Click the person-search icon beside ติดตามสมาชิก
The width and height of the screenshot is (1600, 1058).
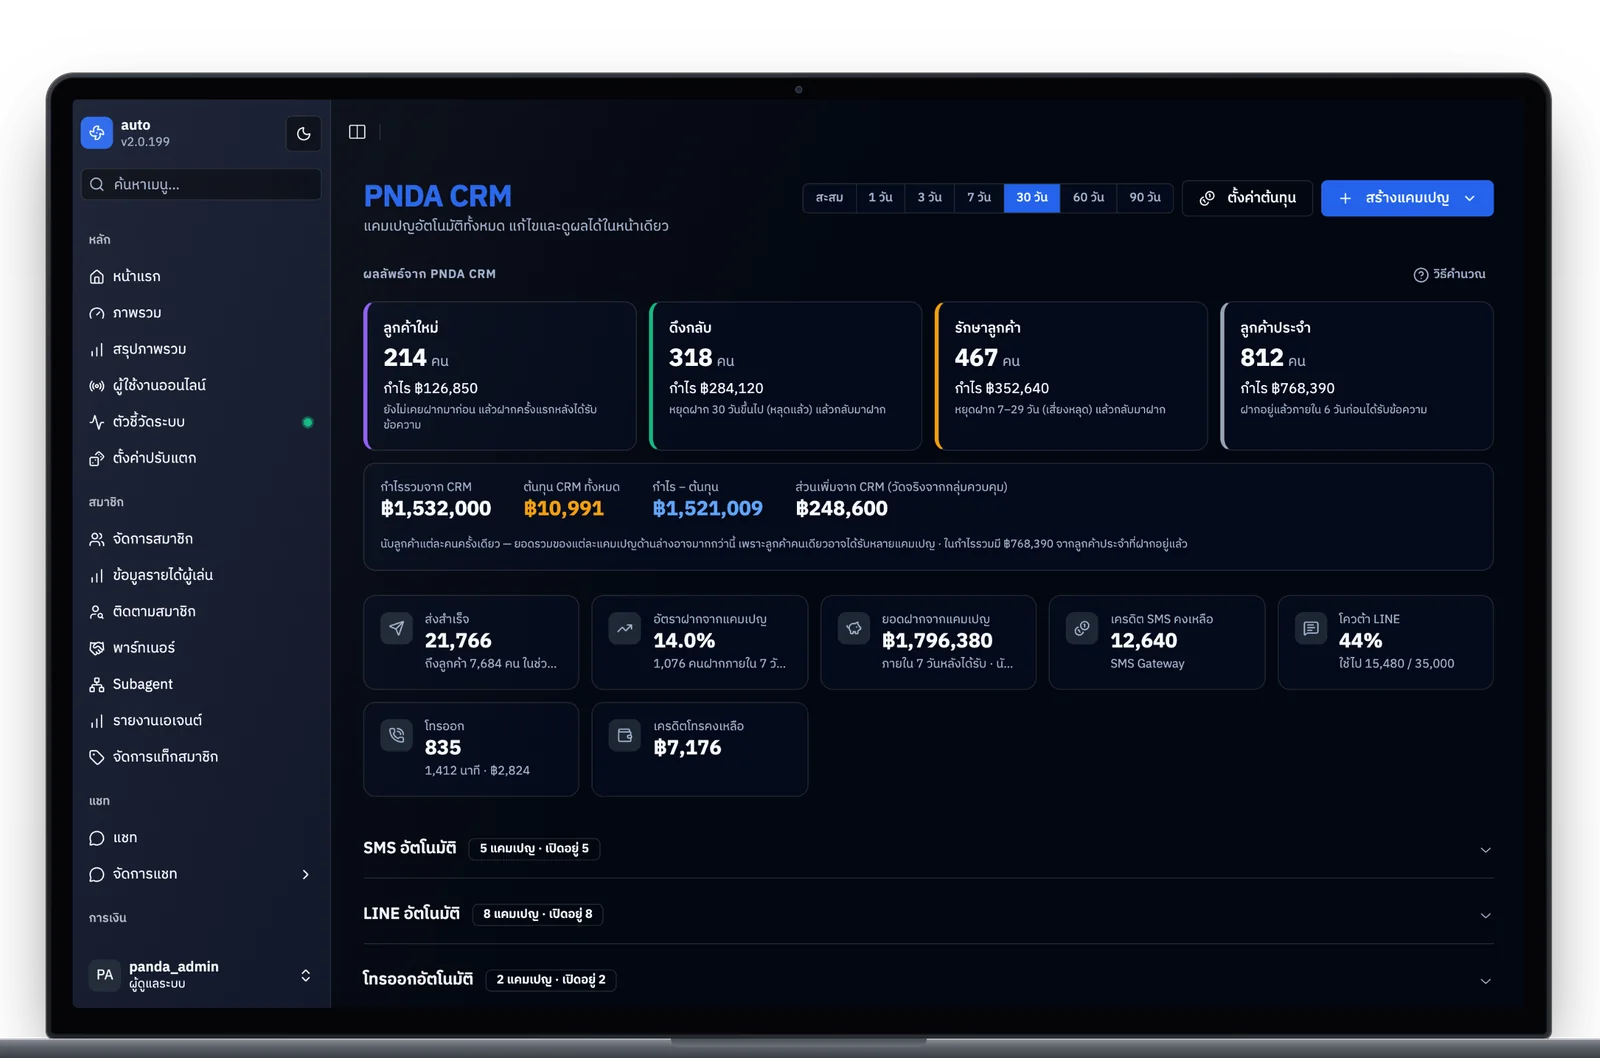[97, 612]
